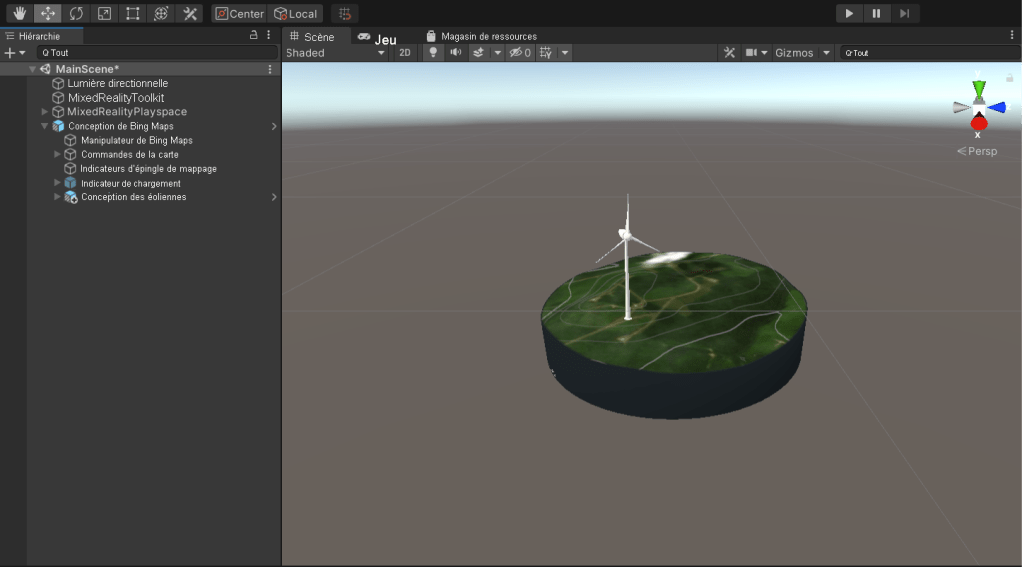Open the Magasin de ressources tab
1022x567 pixels.
pyautogui.click(x=481, y=37)
